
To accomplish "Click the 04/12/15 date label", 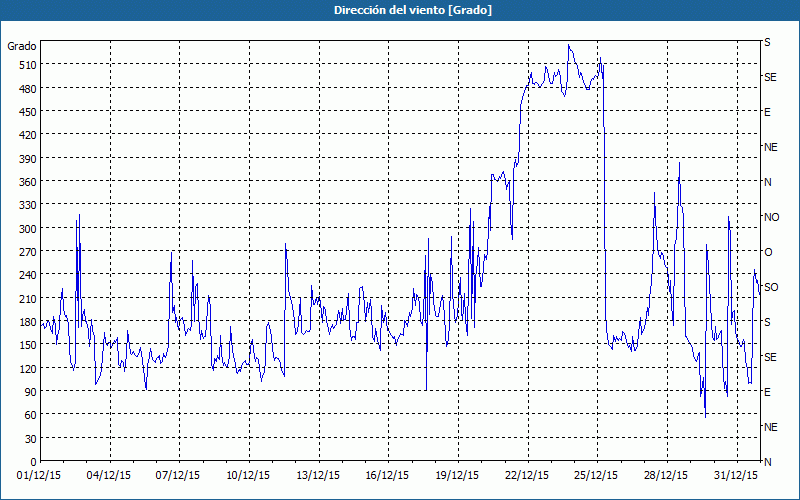I will (x=109, y=476).
